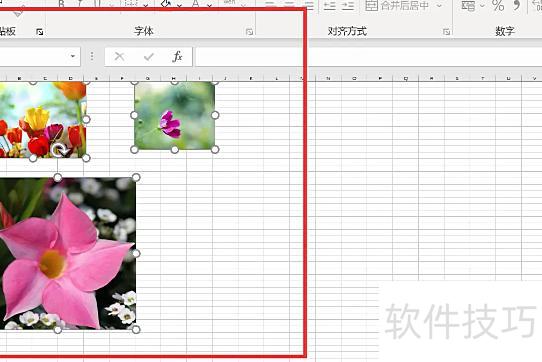Select column S header
This screenshot has height=362, width=542.
coord(457,78)
